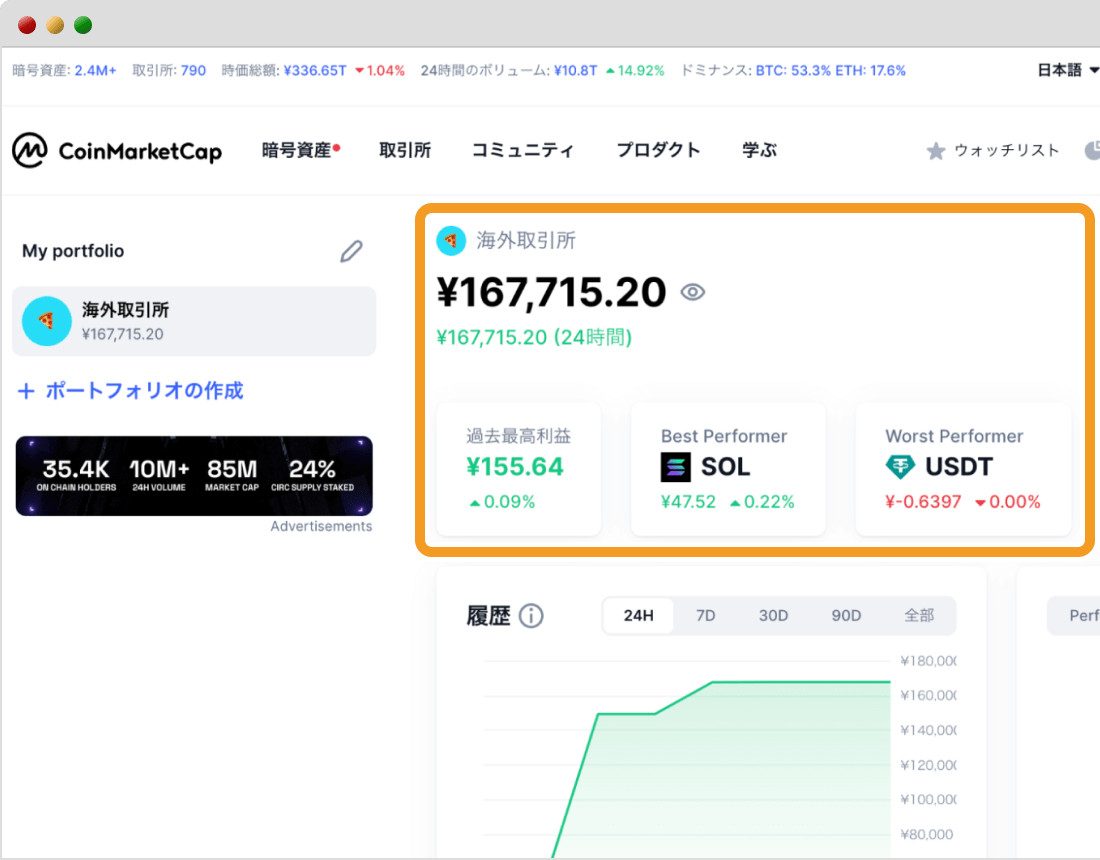Image resolution: width=1100 pixels, height=860 pixels.
Task: Open the 日本語 language dropdown
Action: coord(1067,70)
